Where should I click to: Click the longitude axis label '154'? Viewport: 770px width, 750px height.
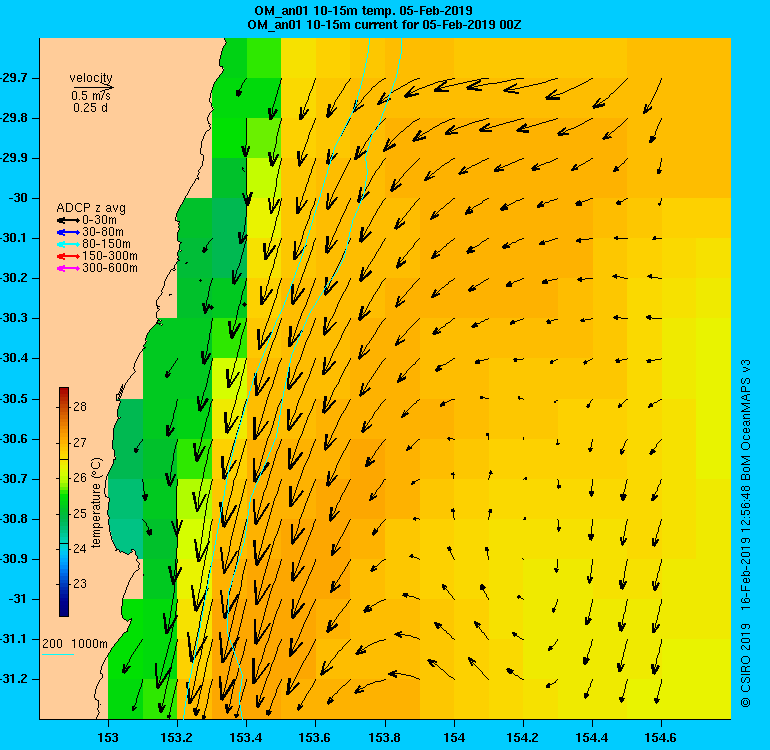454,738
